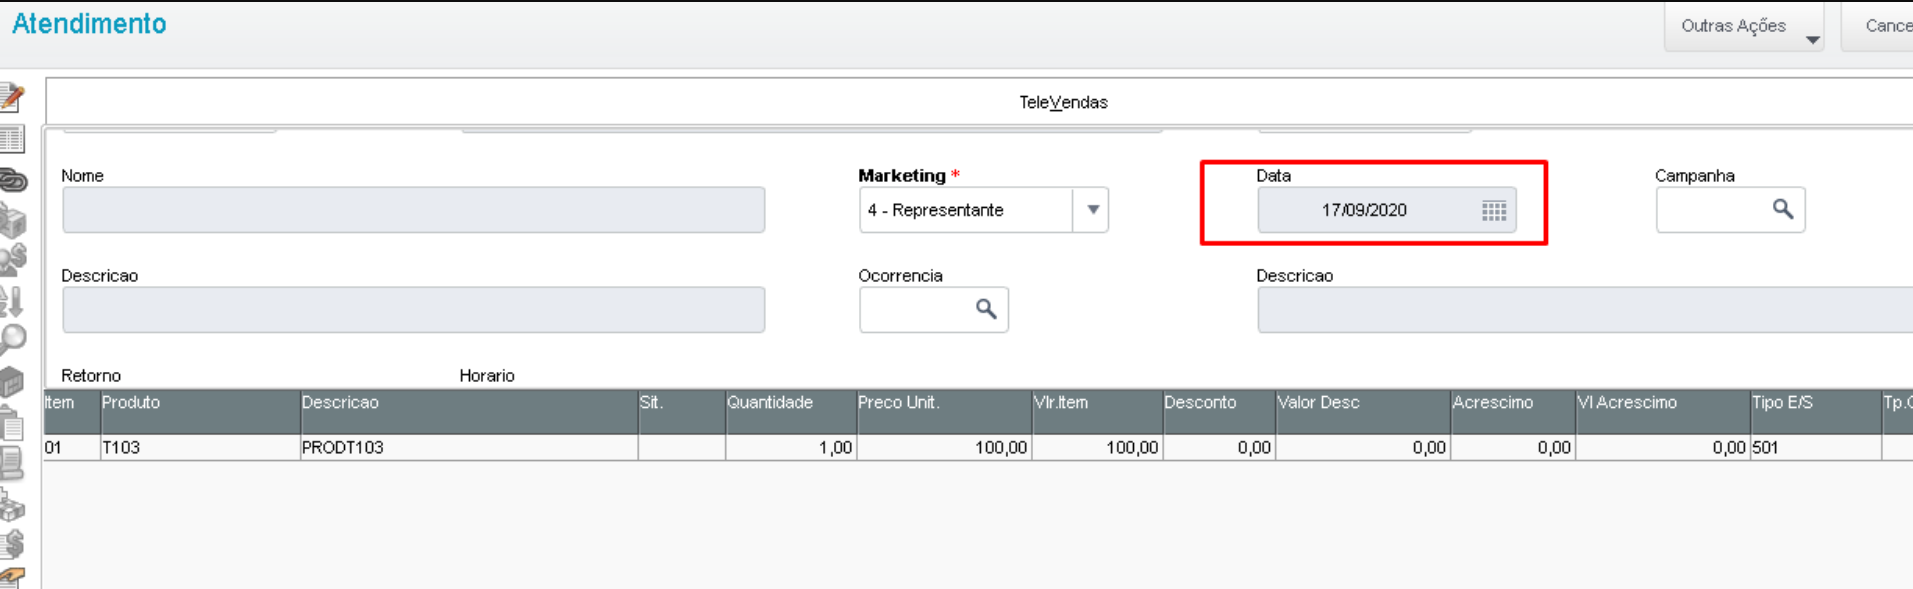
Task: Click the computer tower sidebar icon
Action: 11,464
